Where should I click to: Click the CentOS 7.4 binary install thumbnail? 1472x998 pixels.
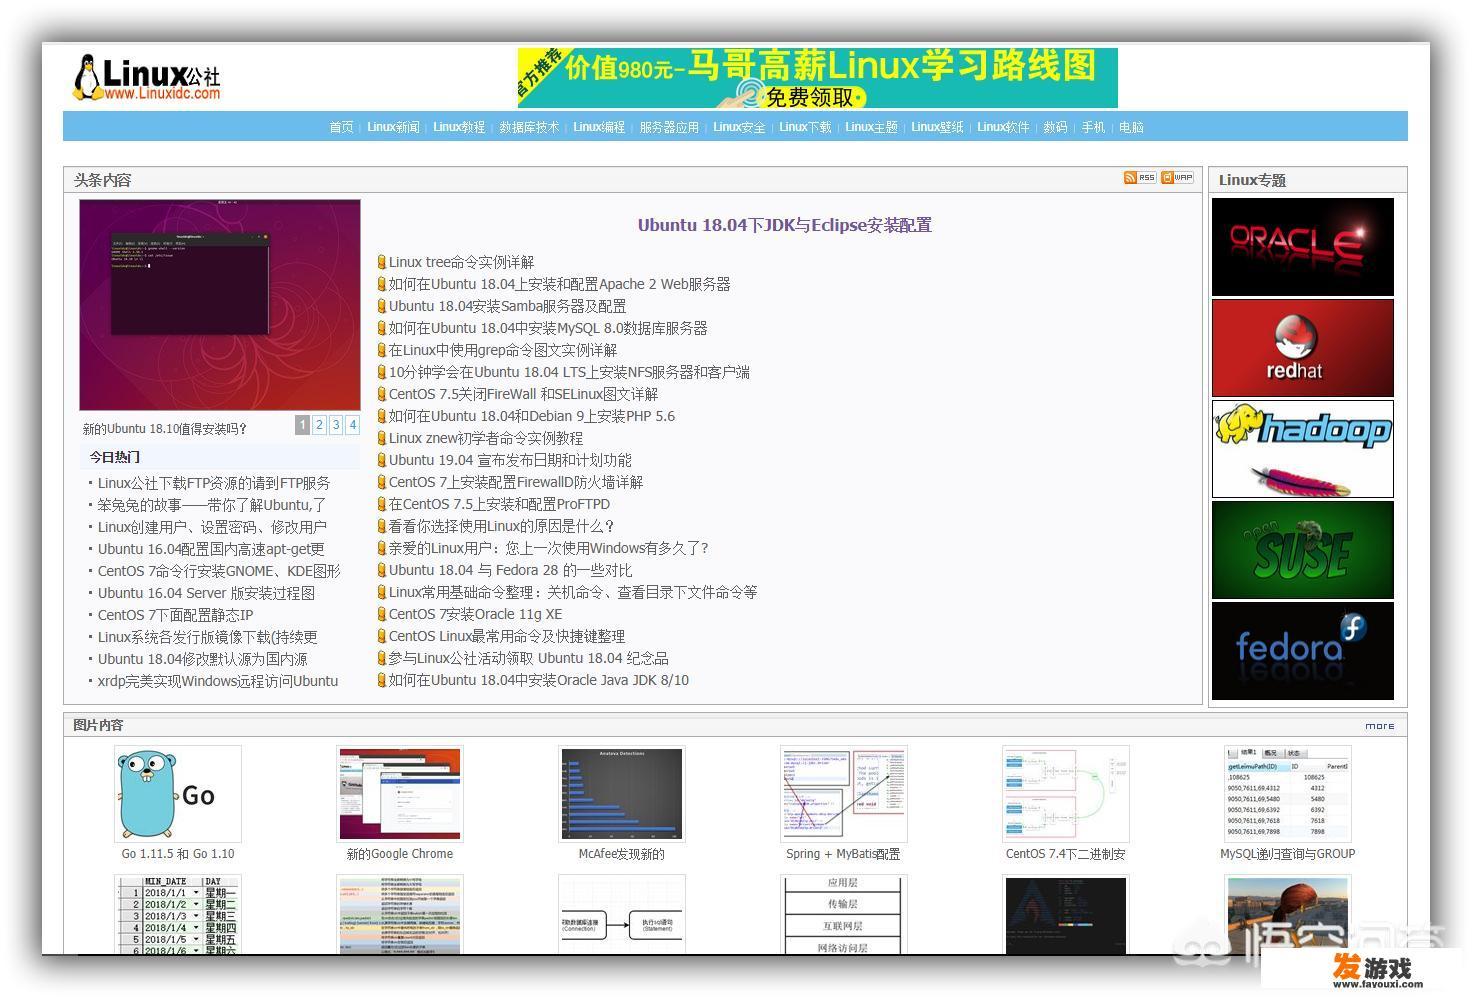pyautogui.click(x=1066, y=794)
